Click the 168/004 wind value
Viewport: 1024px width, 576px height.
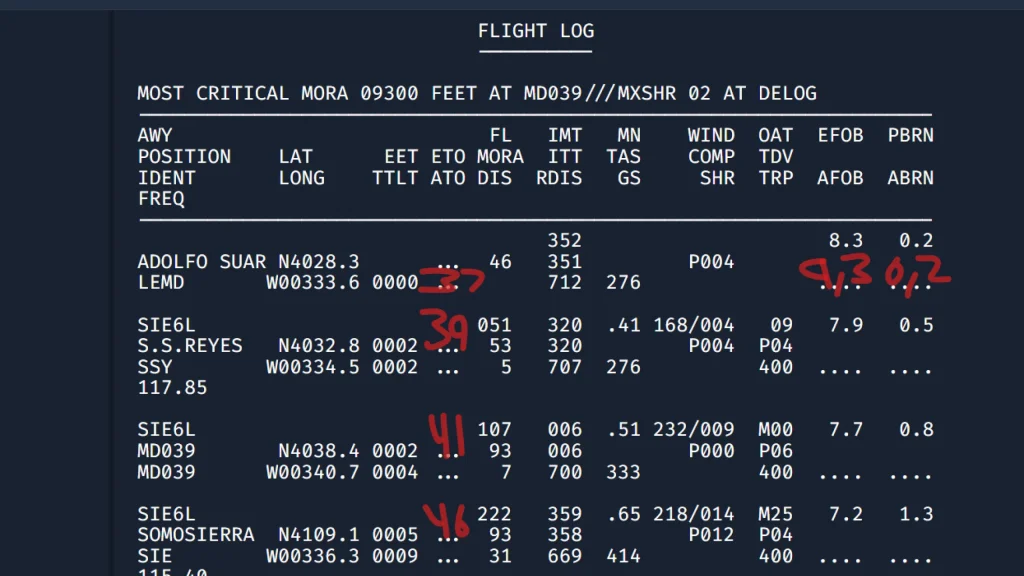coord(694,325)
